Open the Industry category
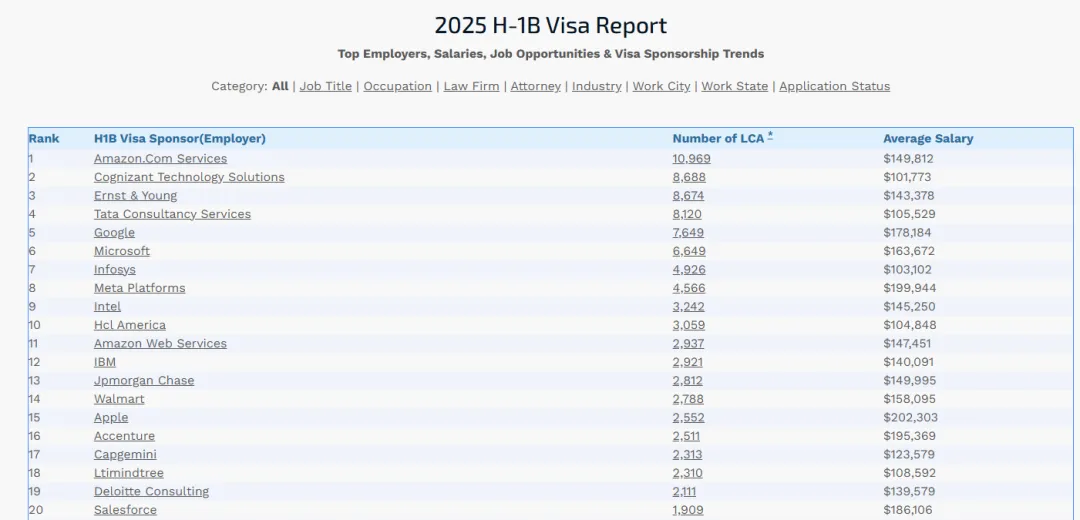1080x520 pixels. coord(596,86)
